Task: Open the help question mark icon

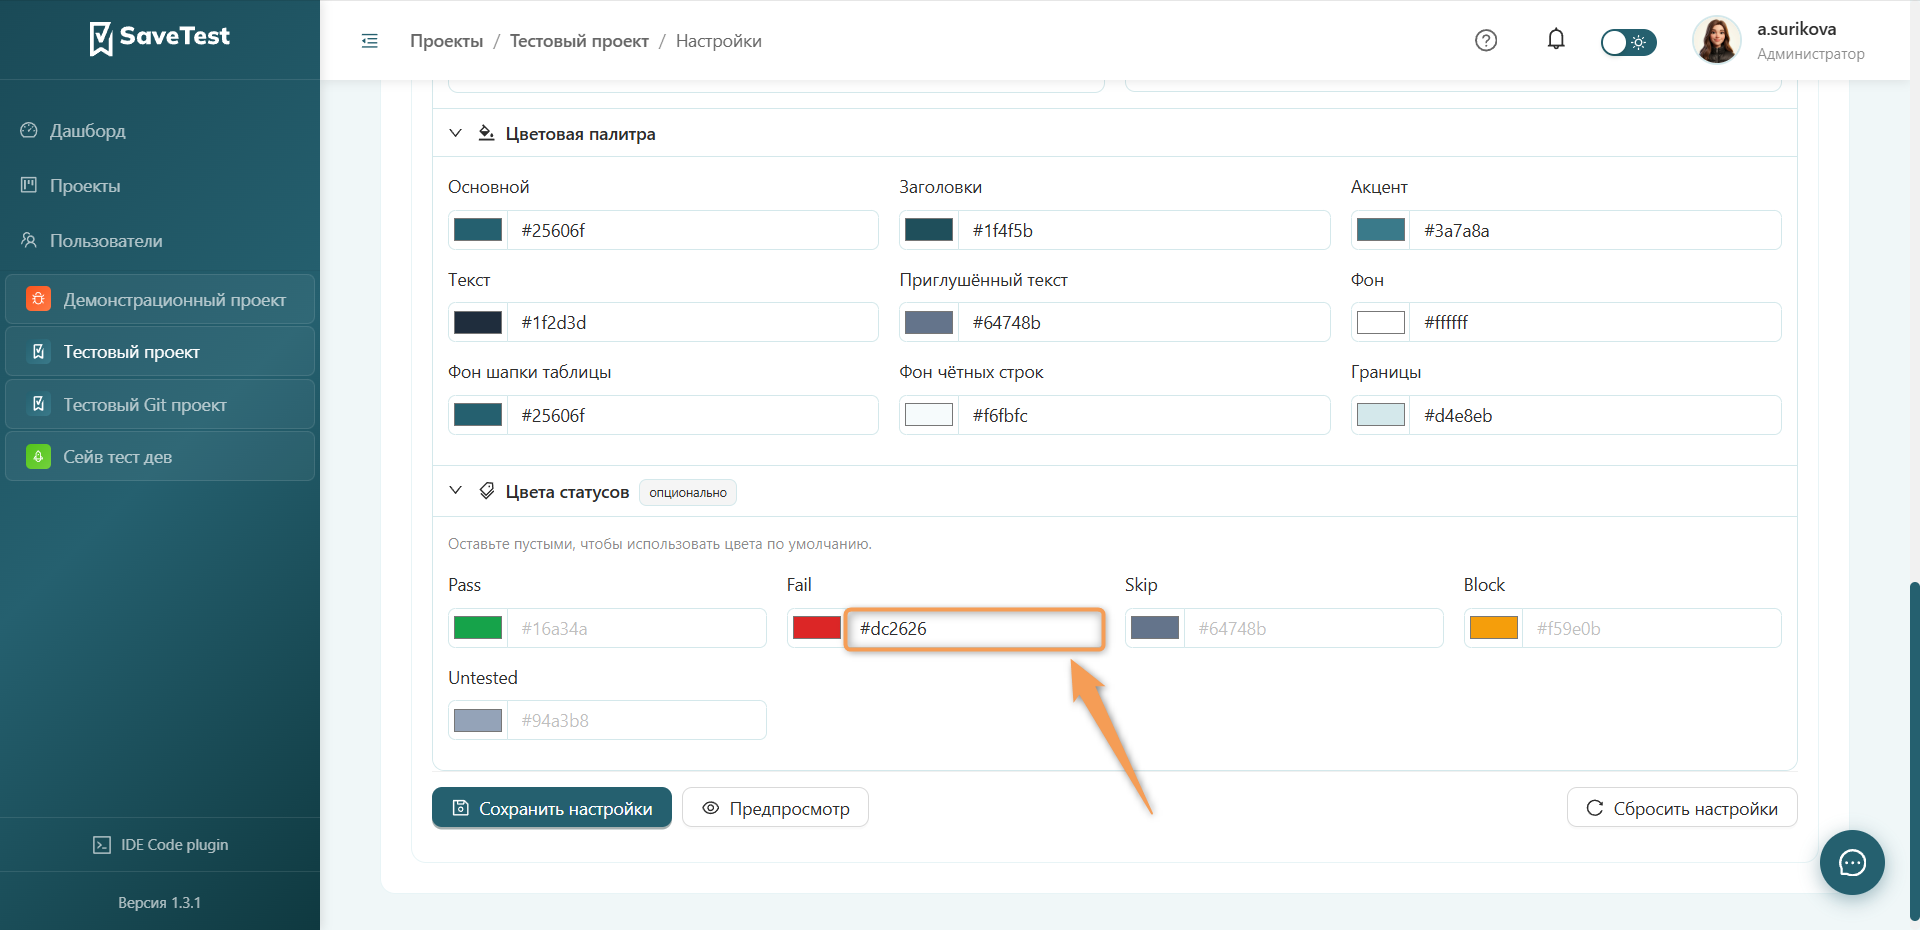Action: coord(1486,40)
